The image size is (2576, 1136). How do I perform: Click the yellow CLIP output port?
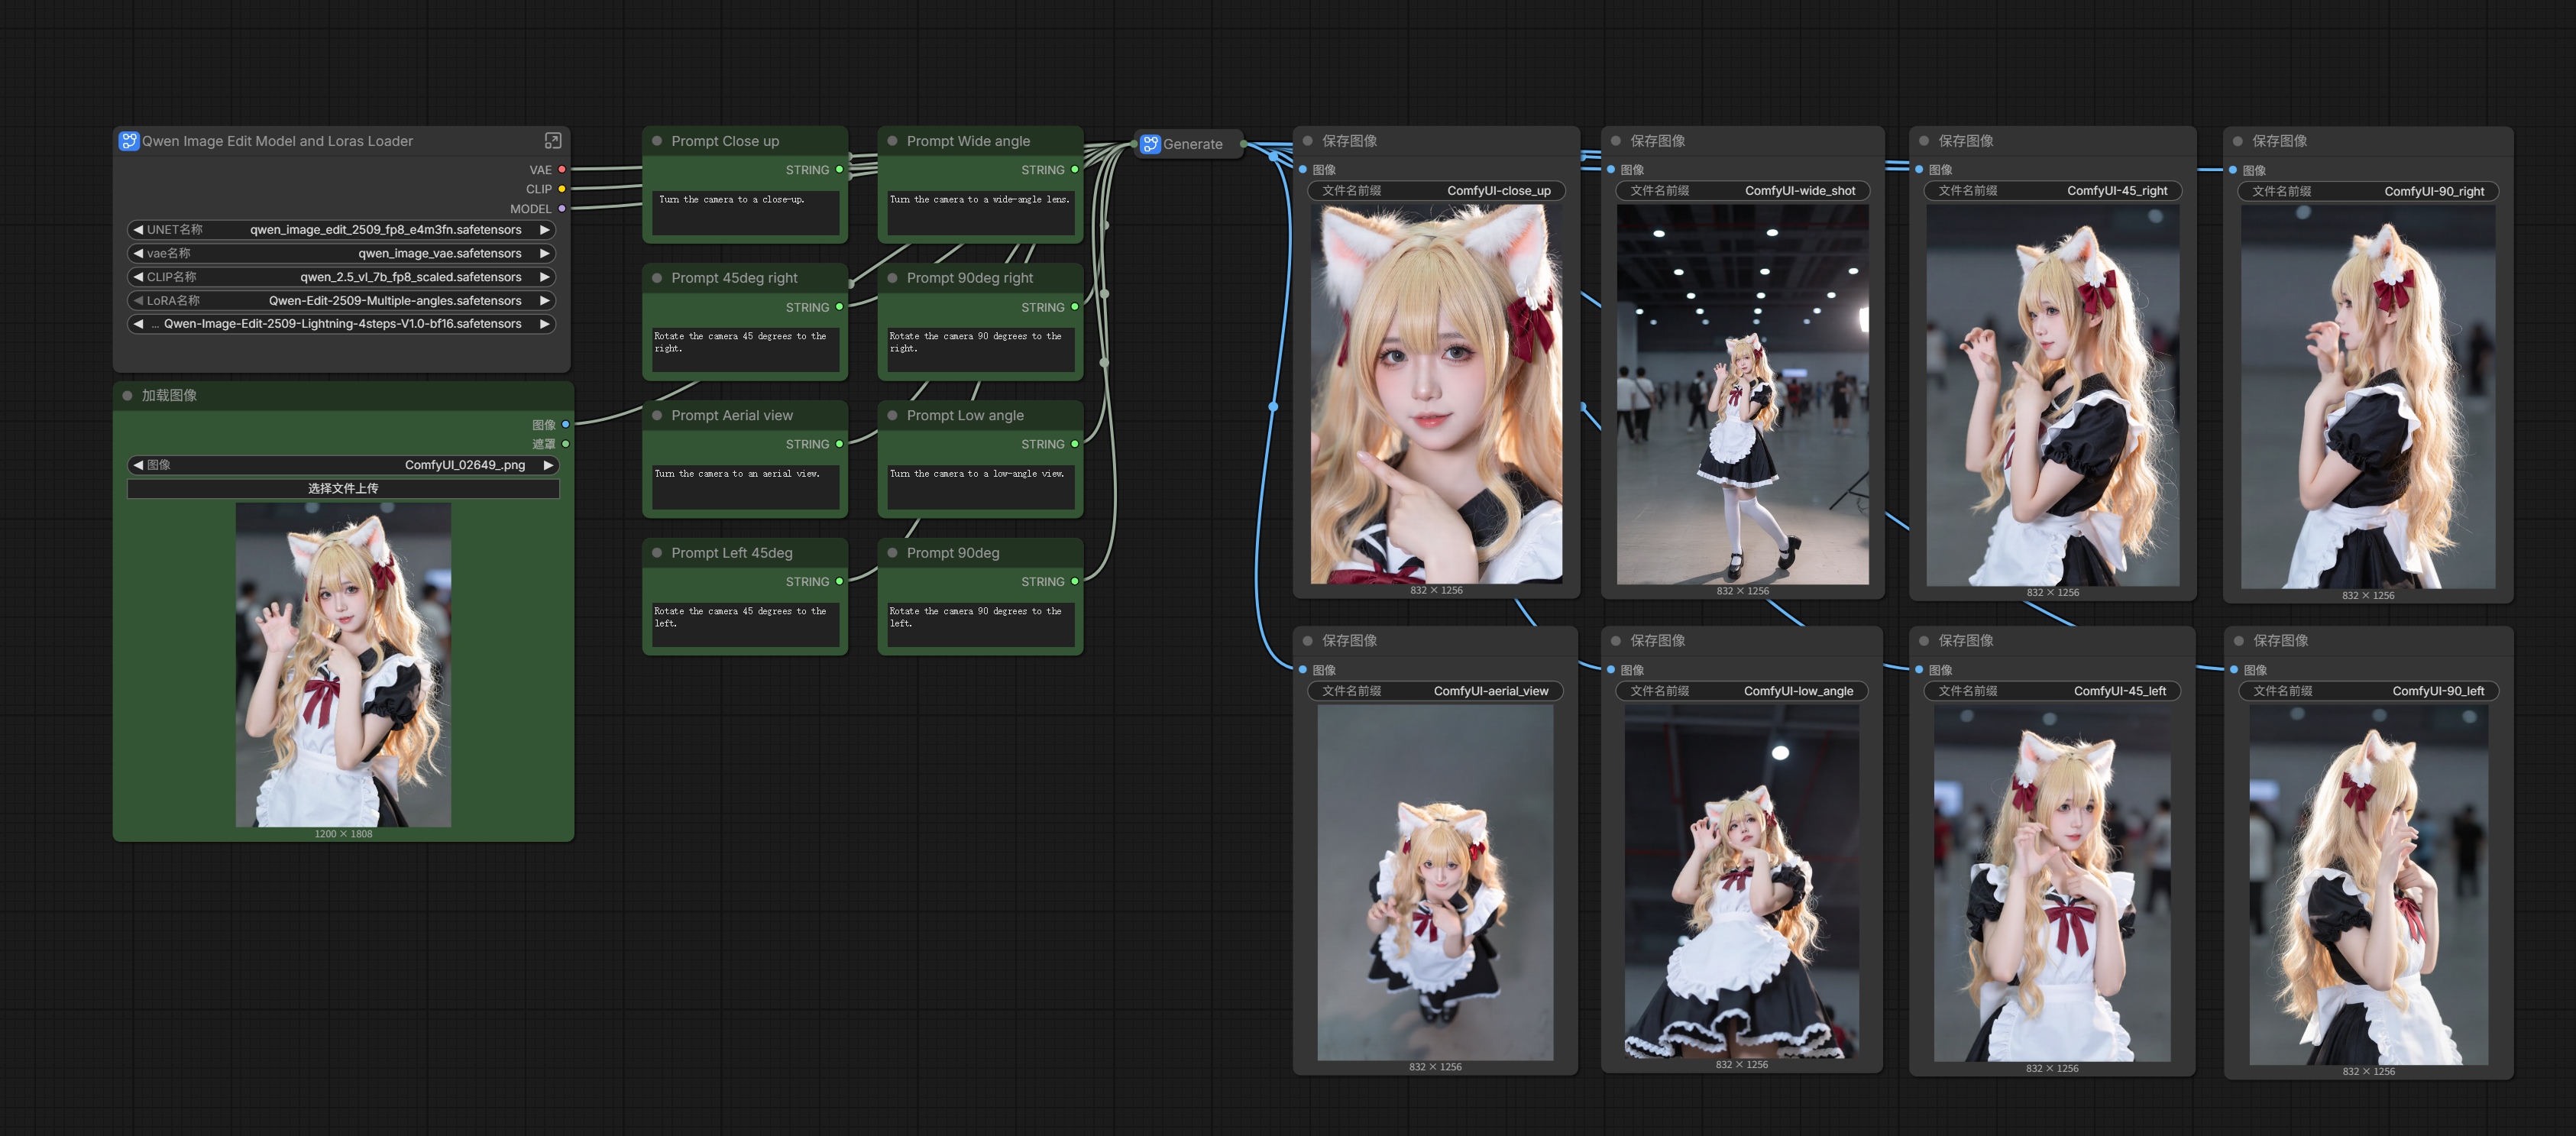coord(562,189)
